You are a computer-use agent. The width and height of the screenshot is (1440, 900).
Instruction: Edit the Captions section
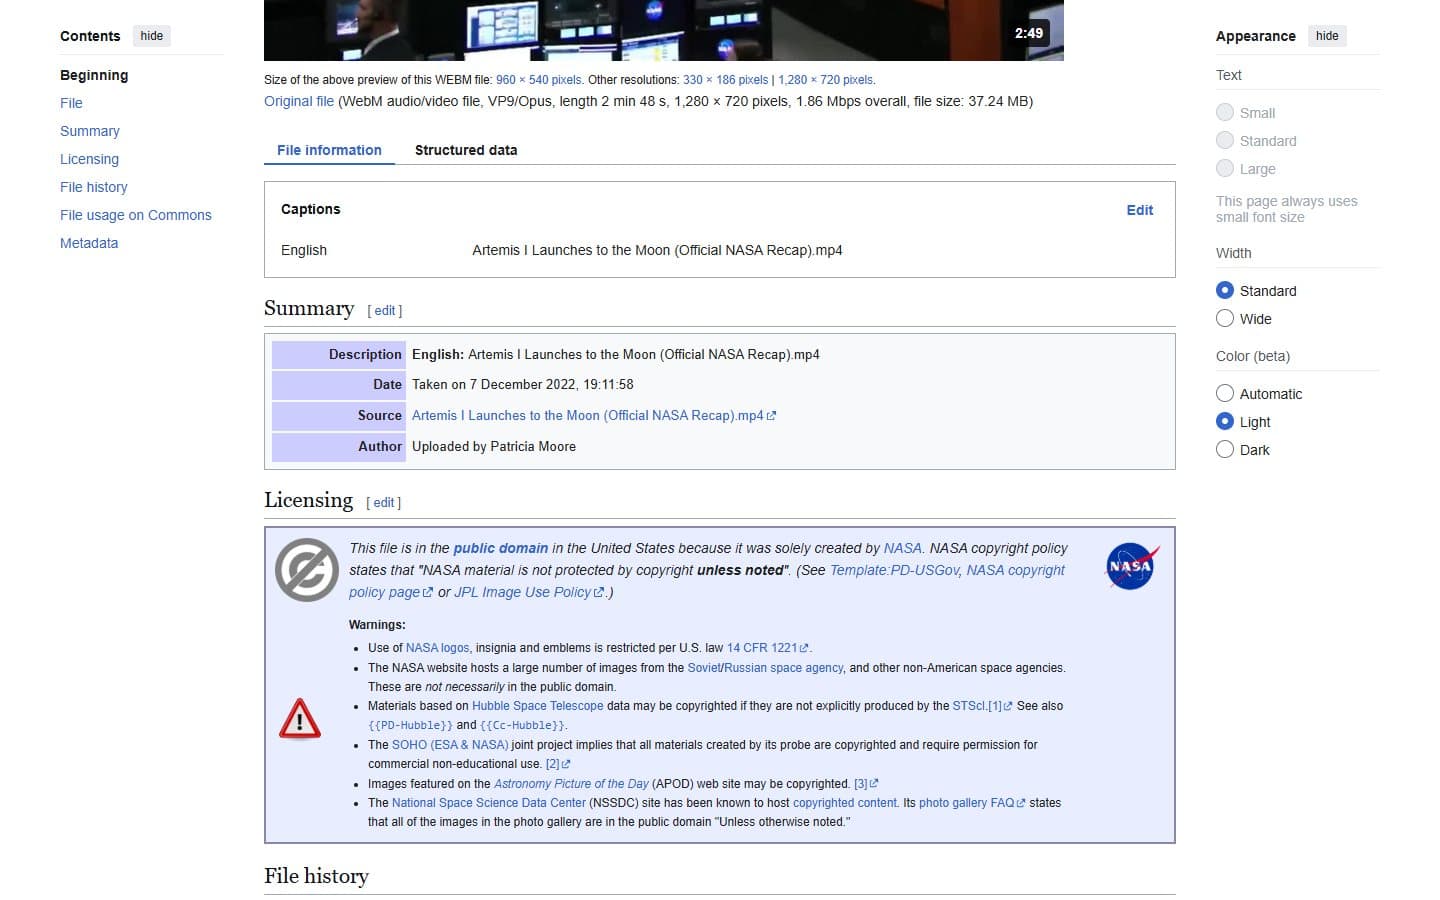point(1140,210)
